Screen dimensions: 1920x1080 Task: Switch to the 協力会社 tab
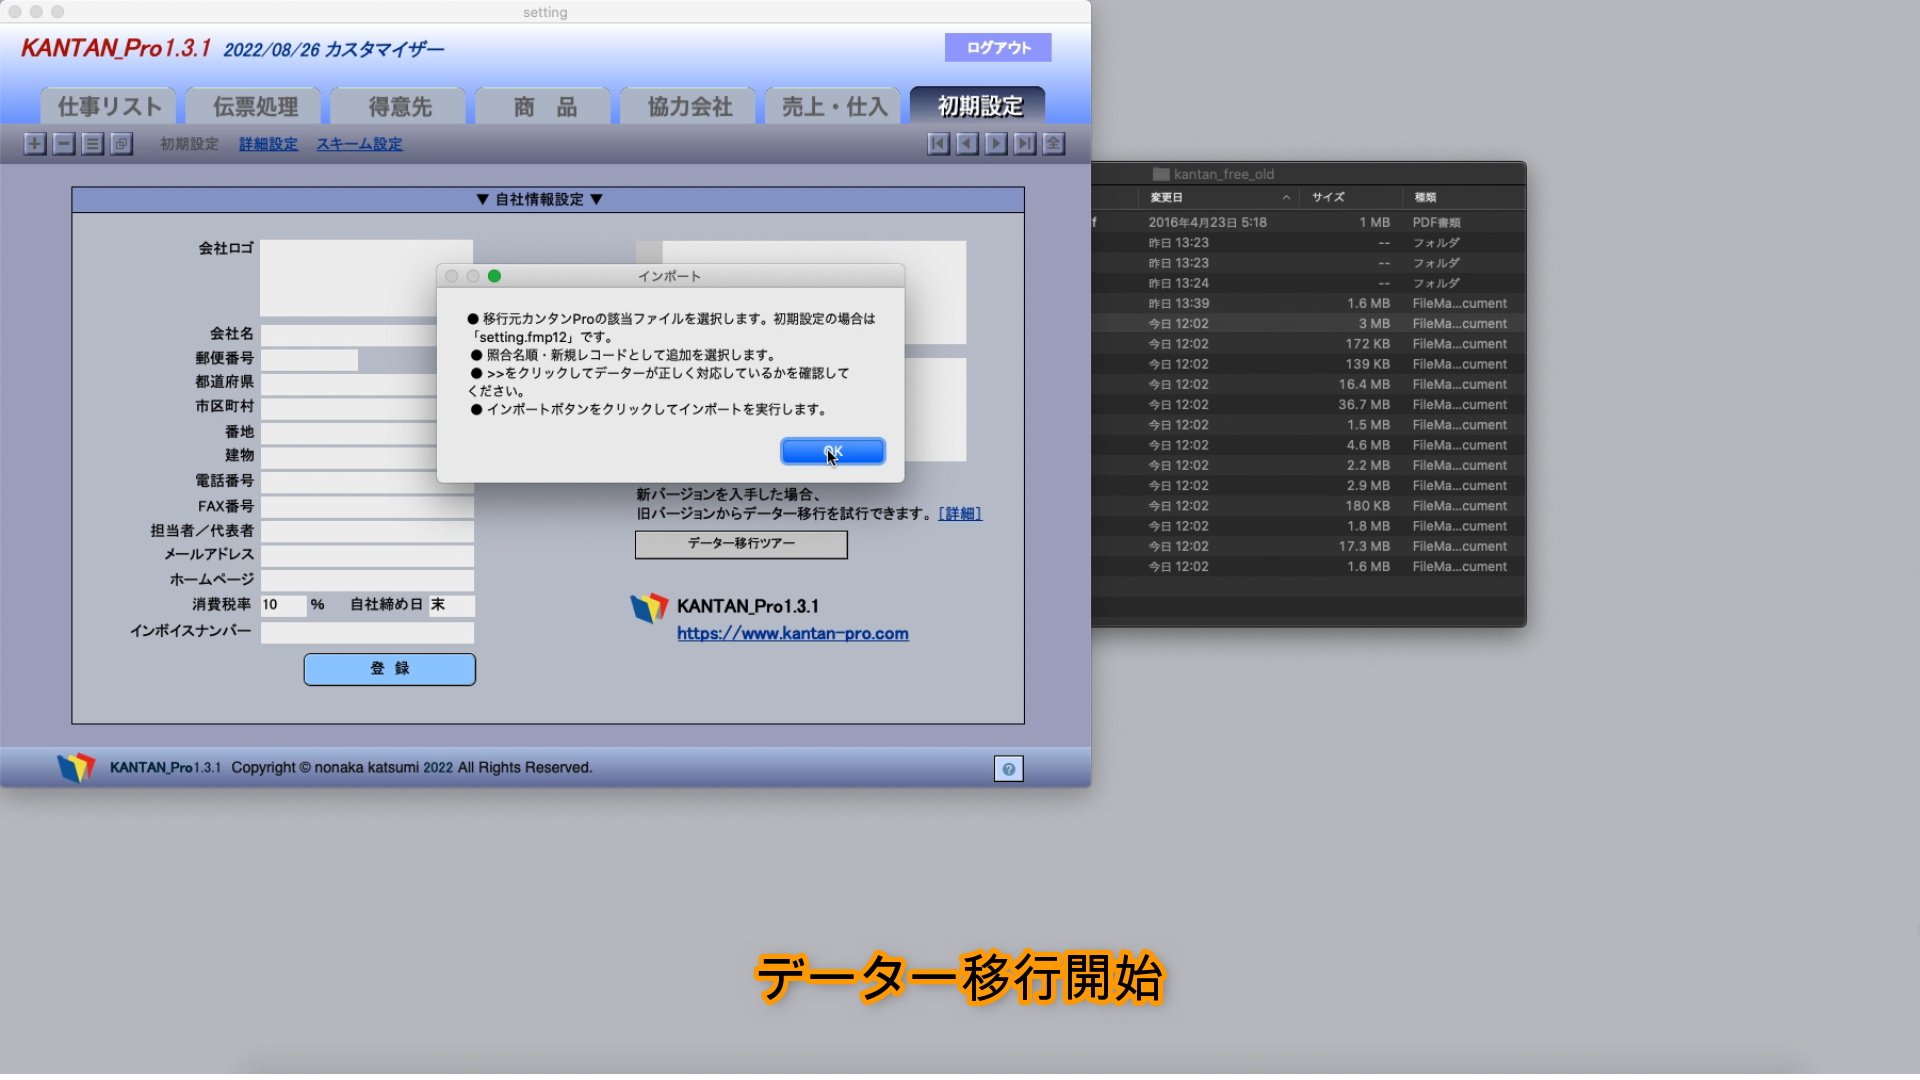tap(690, 106)
